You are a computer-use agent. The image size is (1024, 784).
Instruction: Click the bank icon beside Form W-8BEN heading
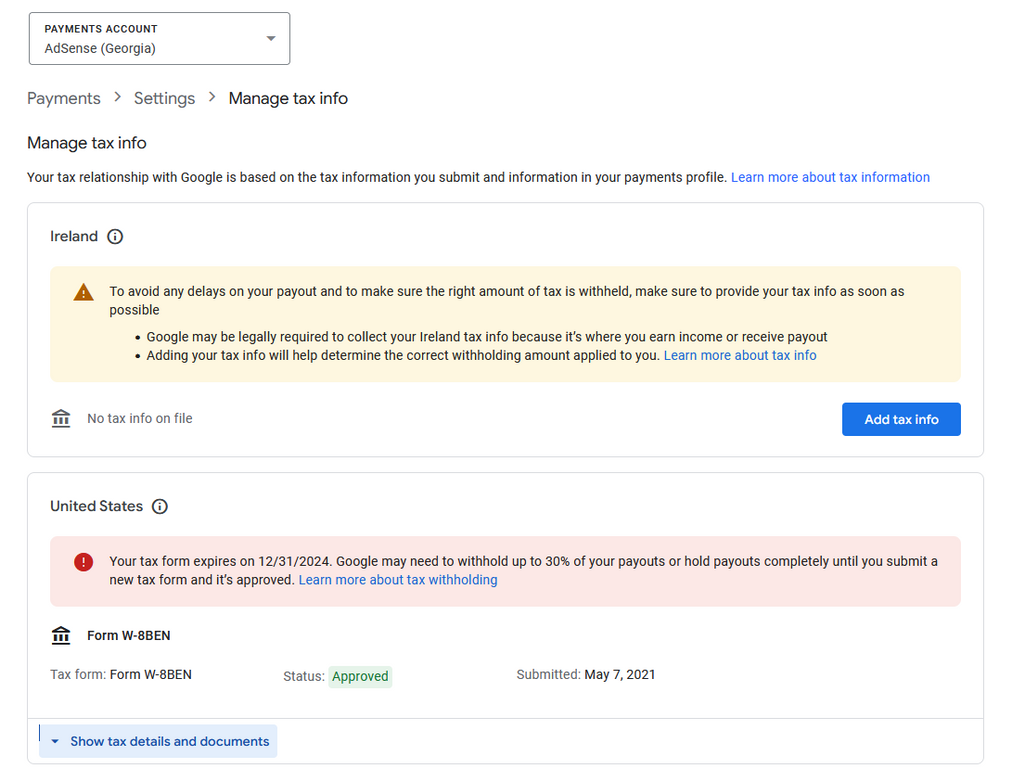point(61,635)
